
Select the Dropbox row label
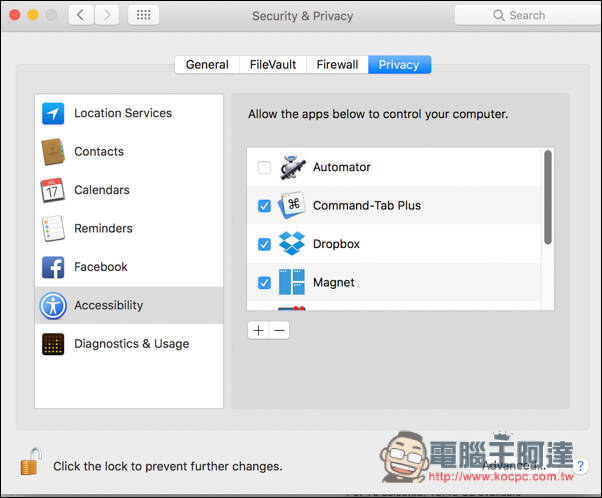(x=336, y=244)
